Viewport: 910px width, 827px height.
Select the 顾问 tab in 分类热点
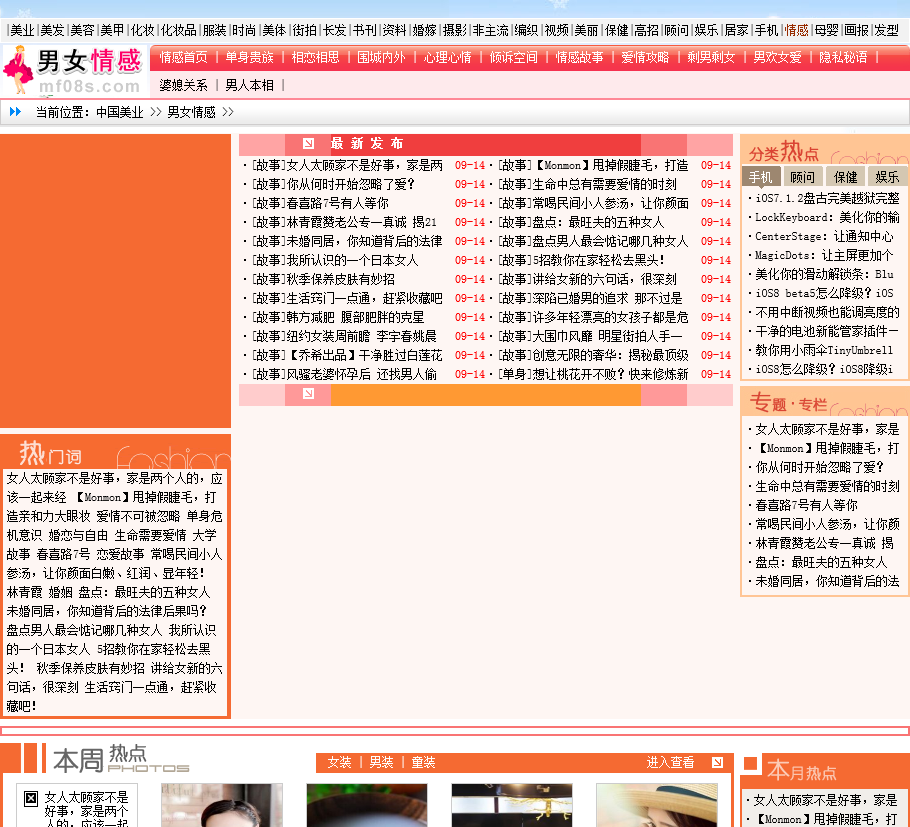pos(802,176)
